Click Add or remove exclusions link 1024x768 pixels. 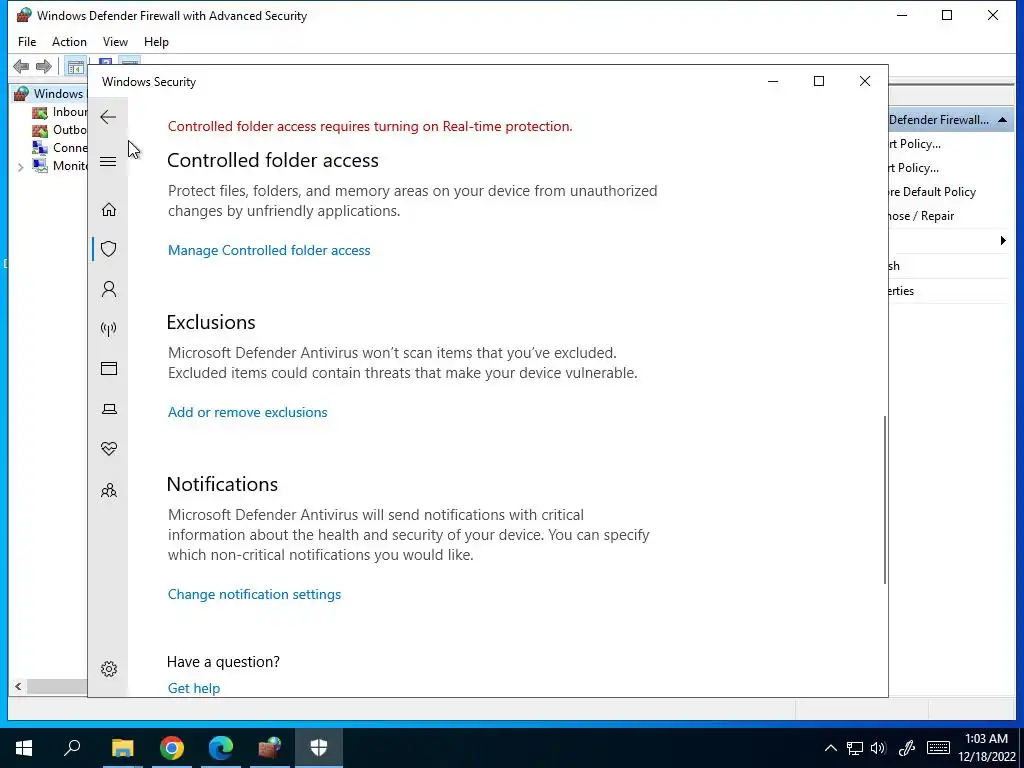(248, 412)
